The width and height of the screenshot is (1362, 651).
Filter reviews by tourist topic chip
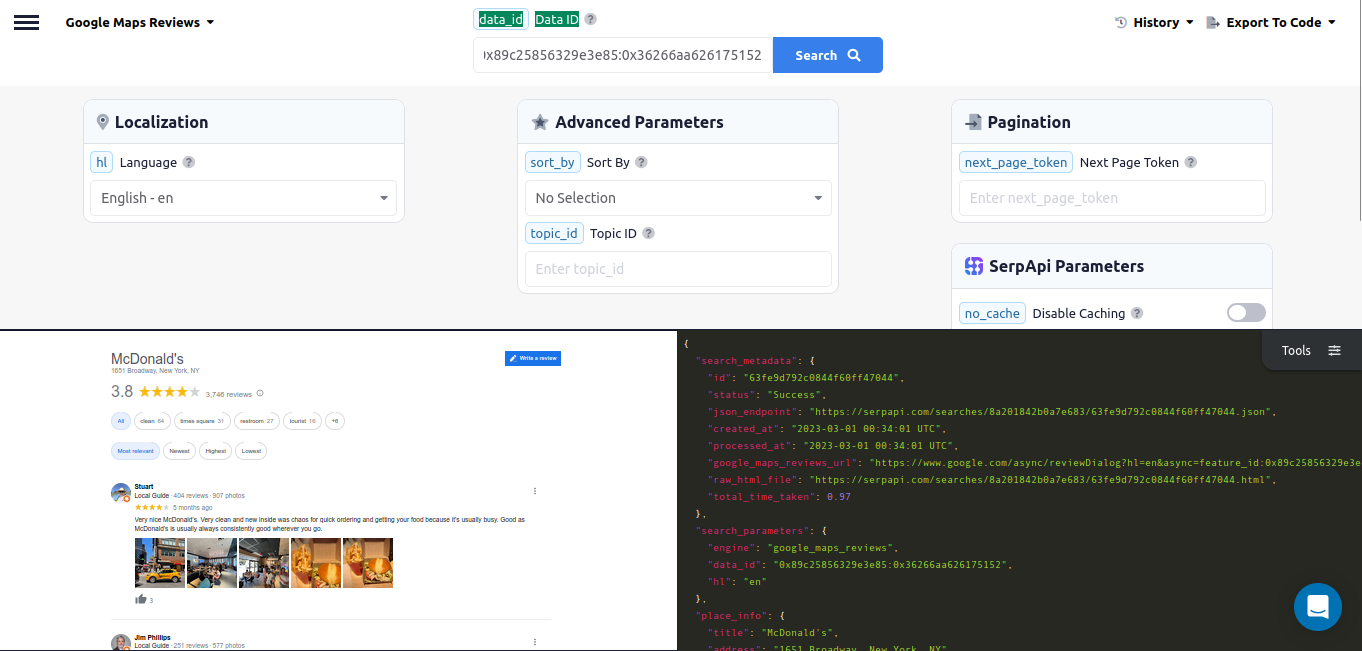pyautogui.click(x=303, y=421)
